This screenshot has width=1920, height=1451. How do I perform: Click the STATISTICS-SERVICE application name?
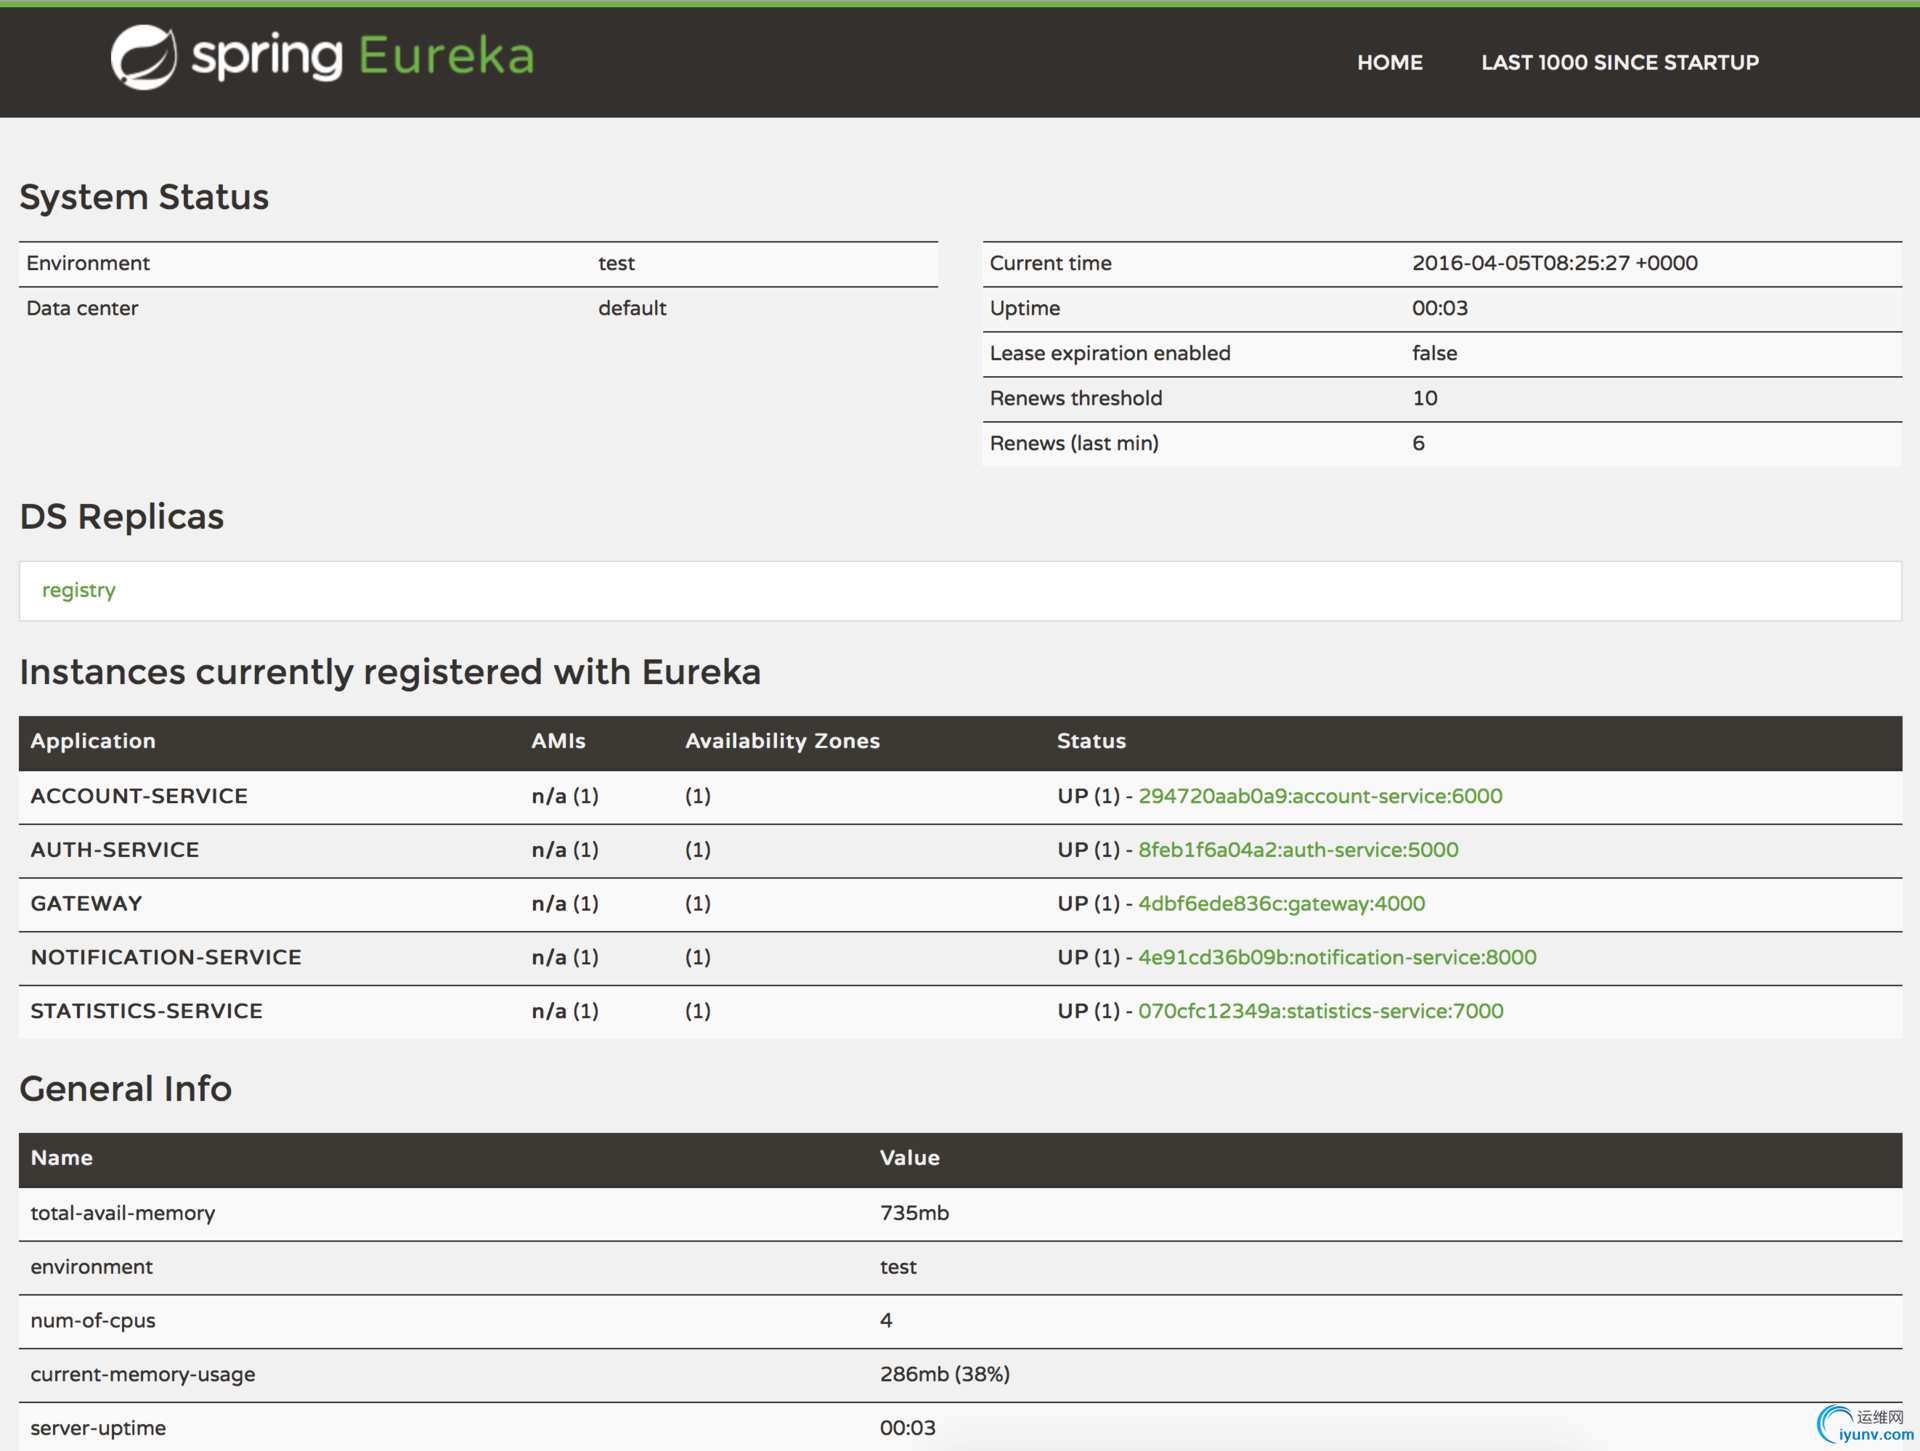coord(147,1011)
